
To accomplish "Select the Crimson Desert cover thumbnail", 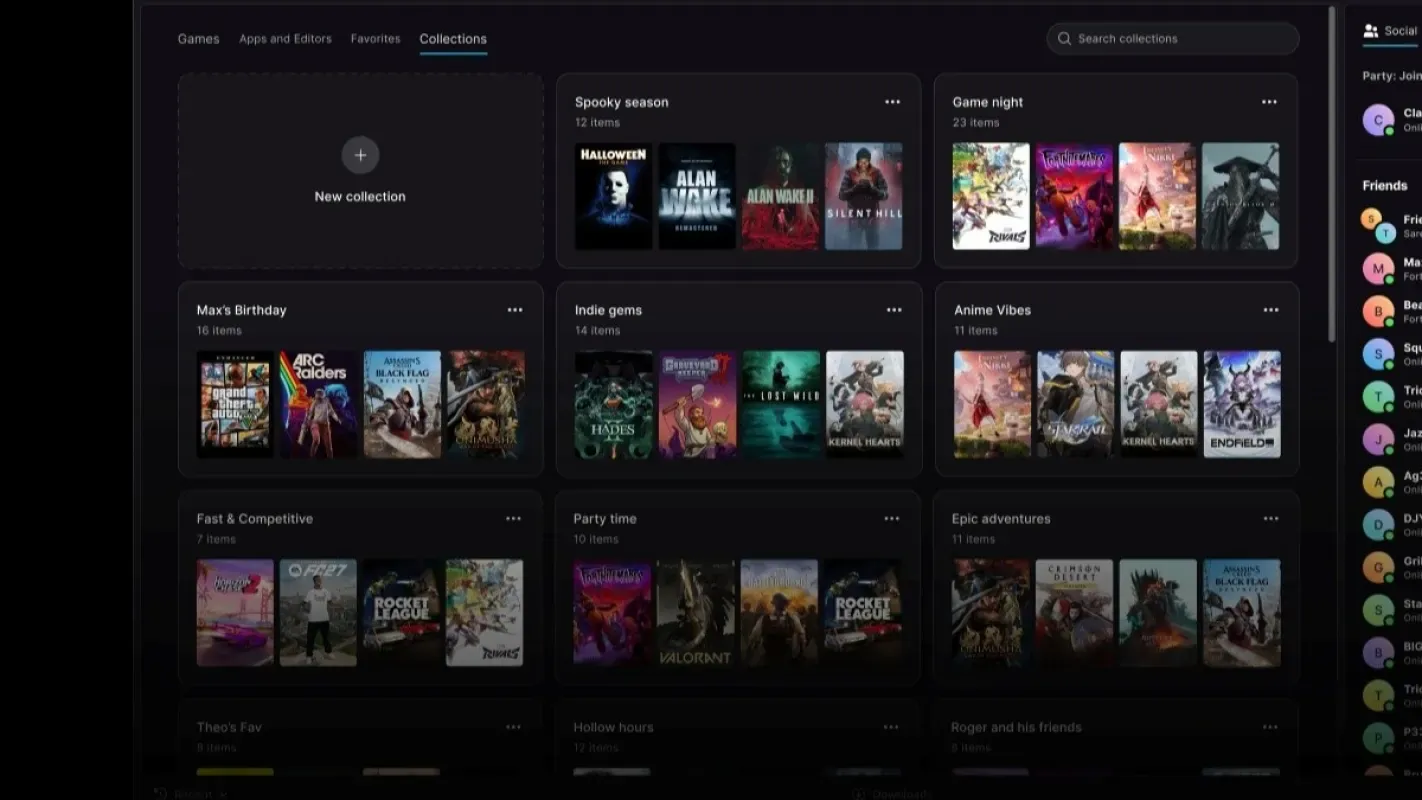I will 1074,613.
